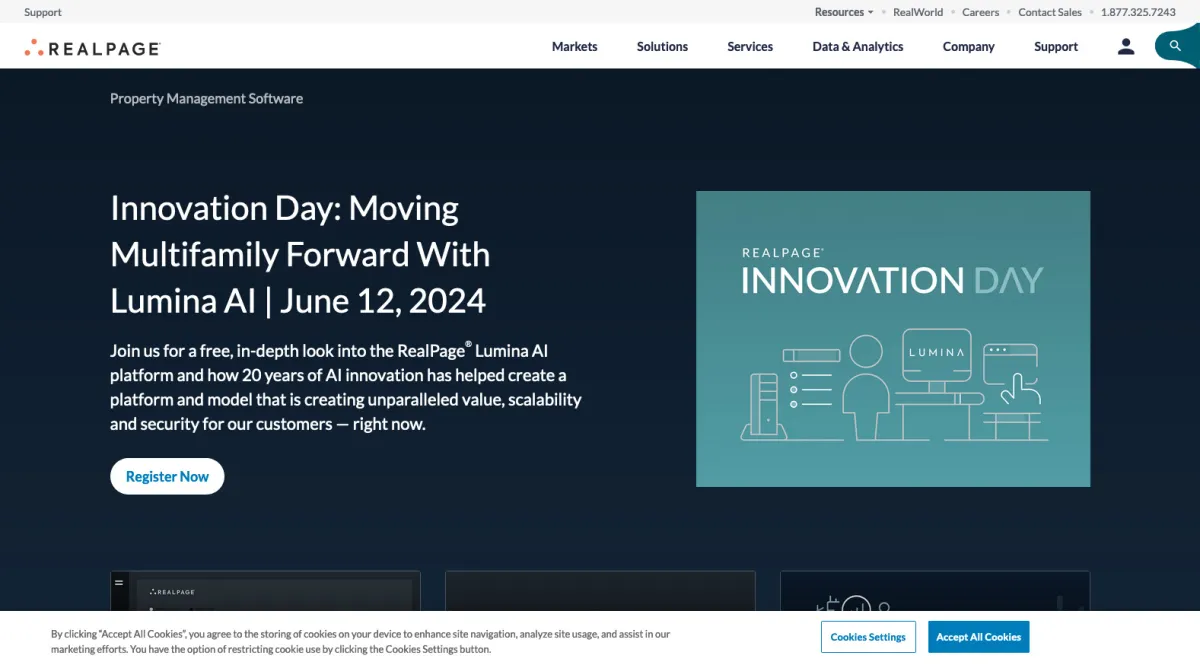This screenshot has width=1200, height=665.
Task: Open the Services menu
Action: pyautogui.click(x=750, y=47)
